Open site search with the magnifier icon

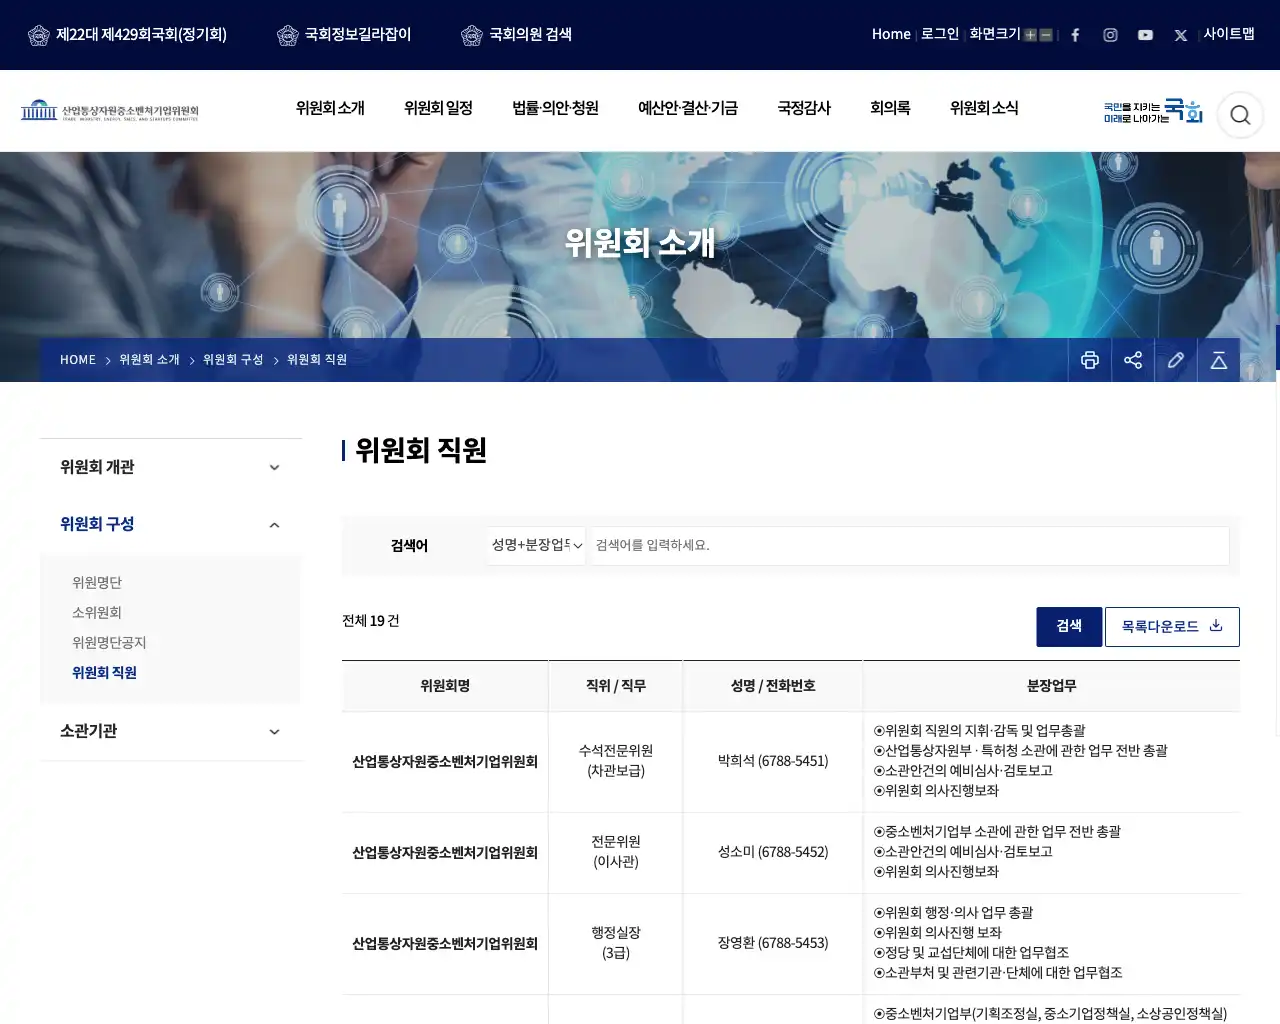pyautogui.click(x=1240, y=115)
